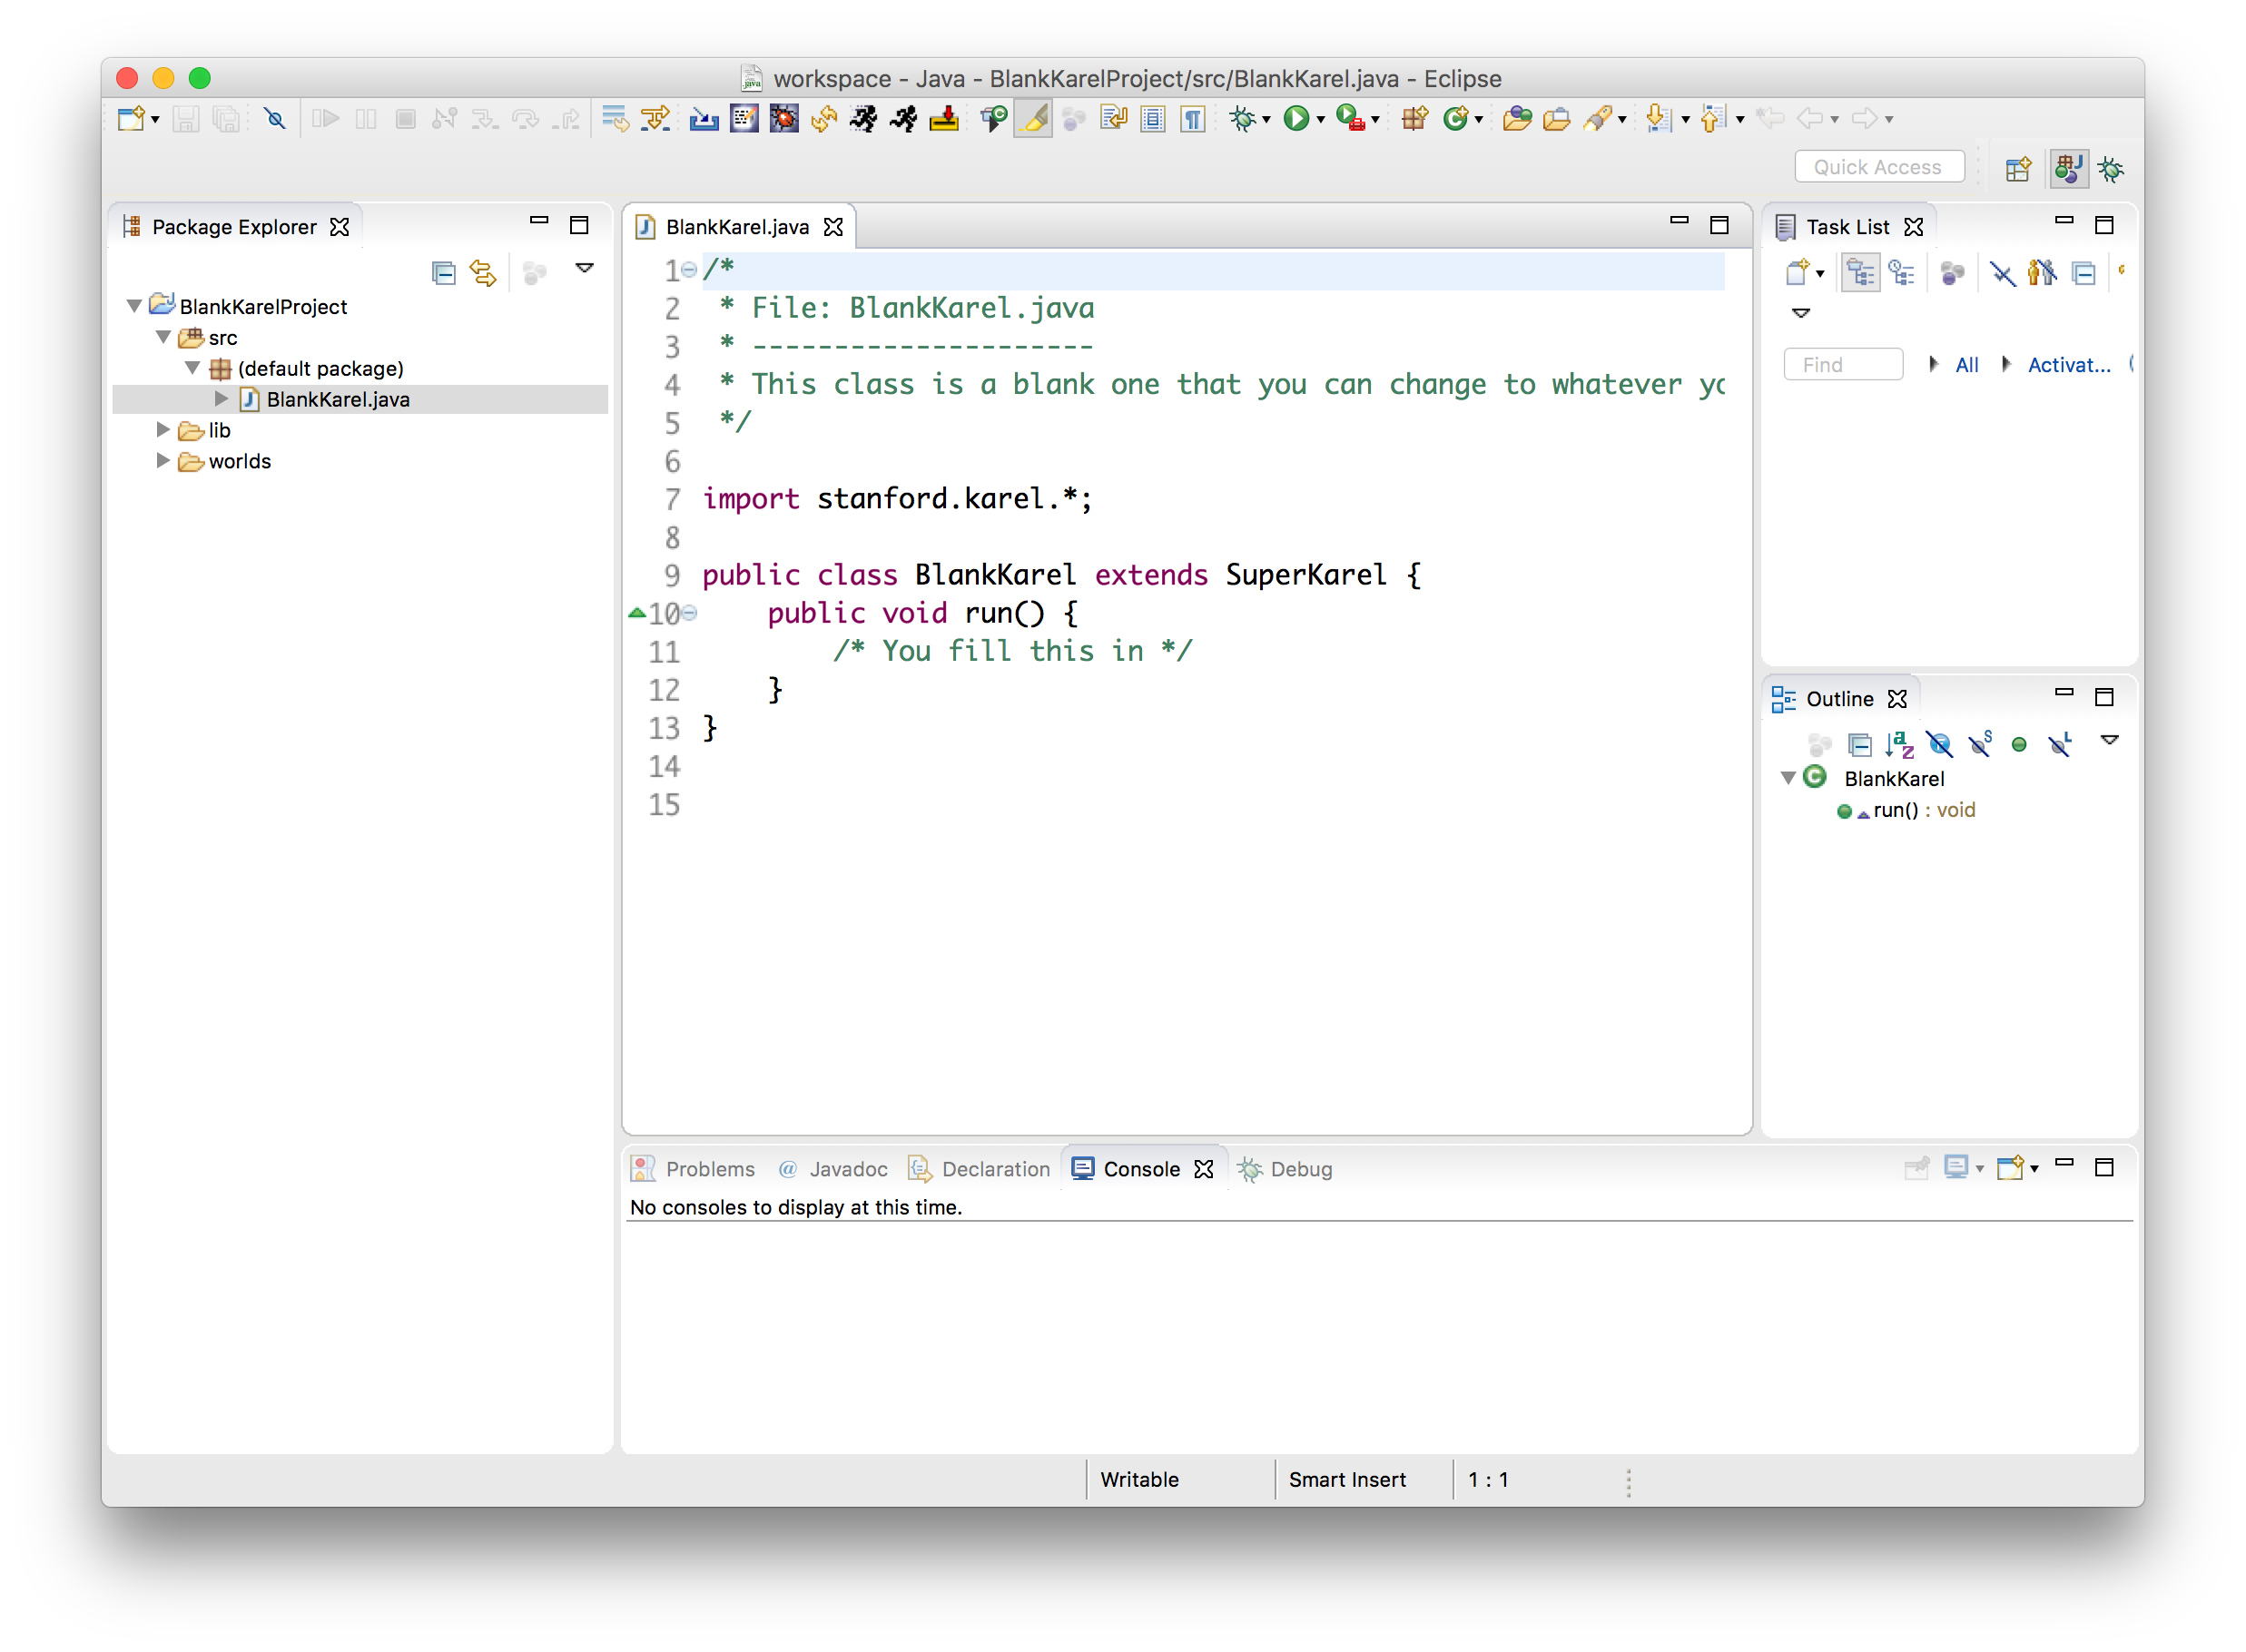
Task: Click the Search flashlight icon
Action: point(1598,119)
